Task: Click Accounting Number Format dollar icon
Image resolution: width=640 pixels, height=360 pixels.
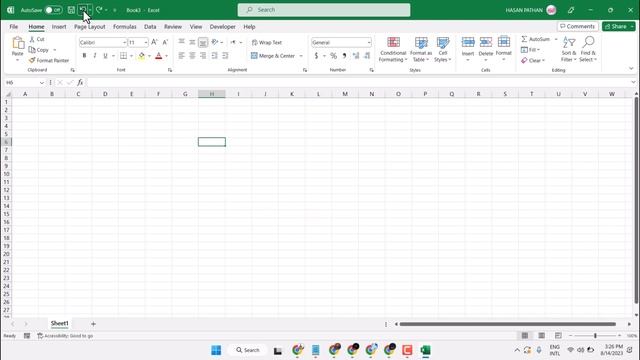Action: point(316,56)
